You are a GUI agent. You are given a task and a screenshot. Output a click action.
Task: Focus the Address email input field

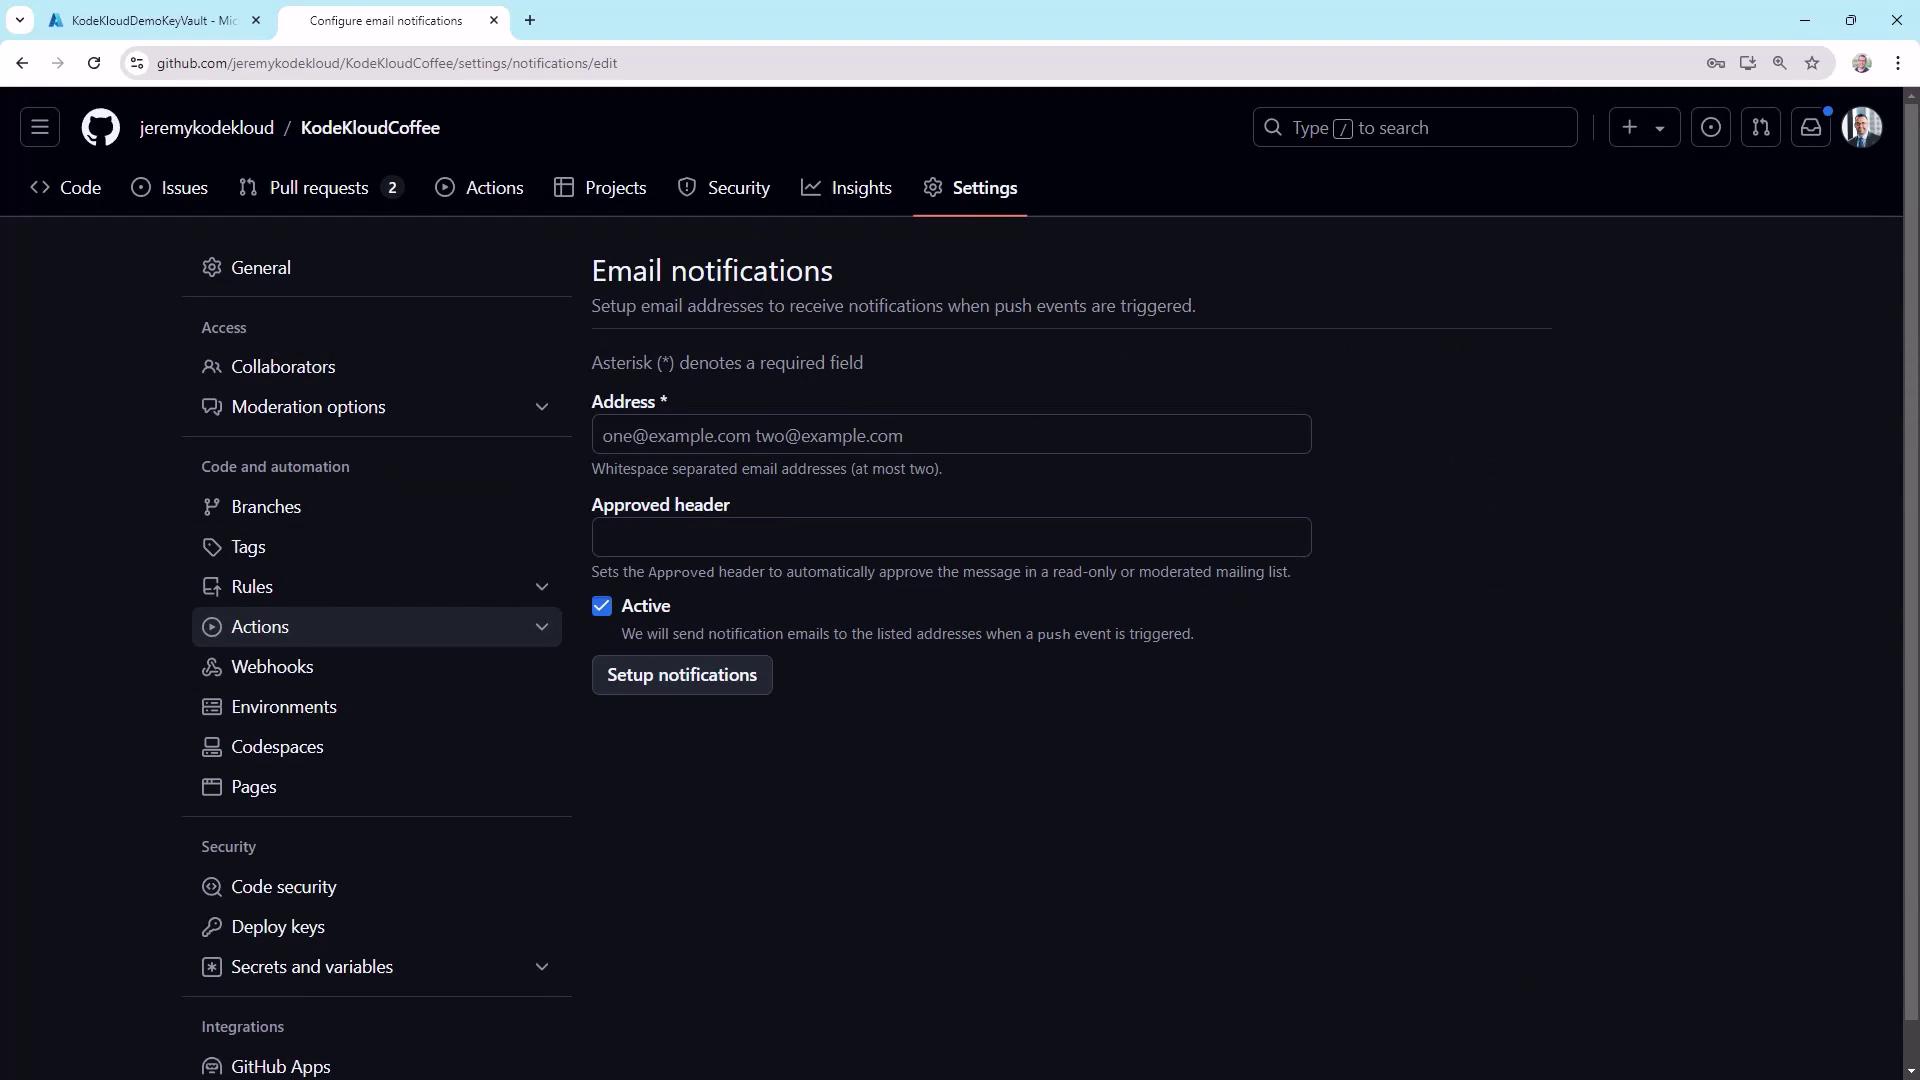pos(950,435)
